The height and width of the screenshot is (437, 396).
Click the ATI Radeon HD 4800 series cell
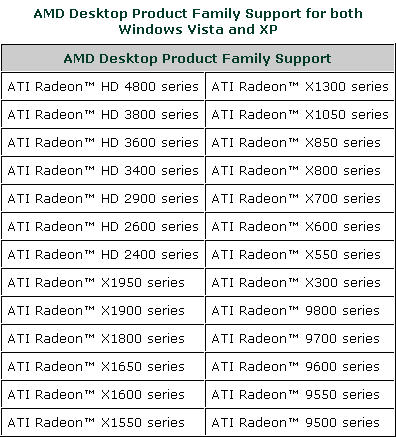coord(103,86)
